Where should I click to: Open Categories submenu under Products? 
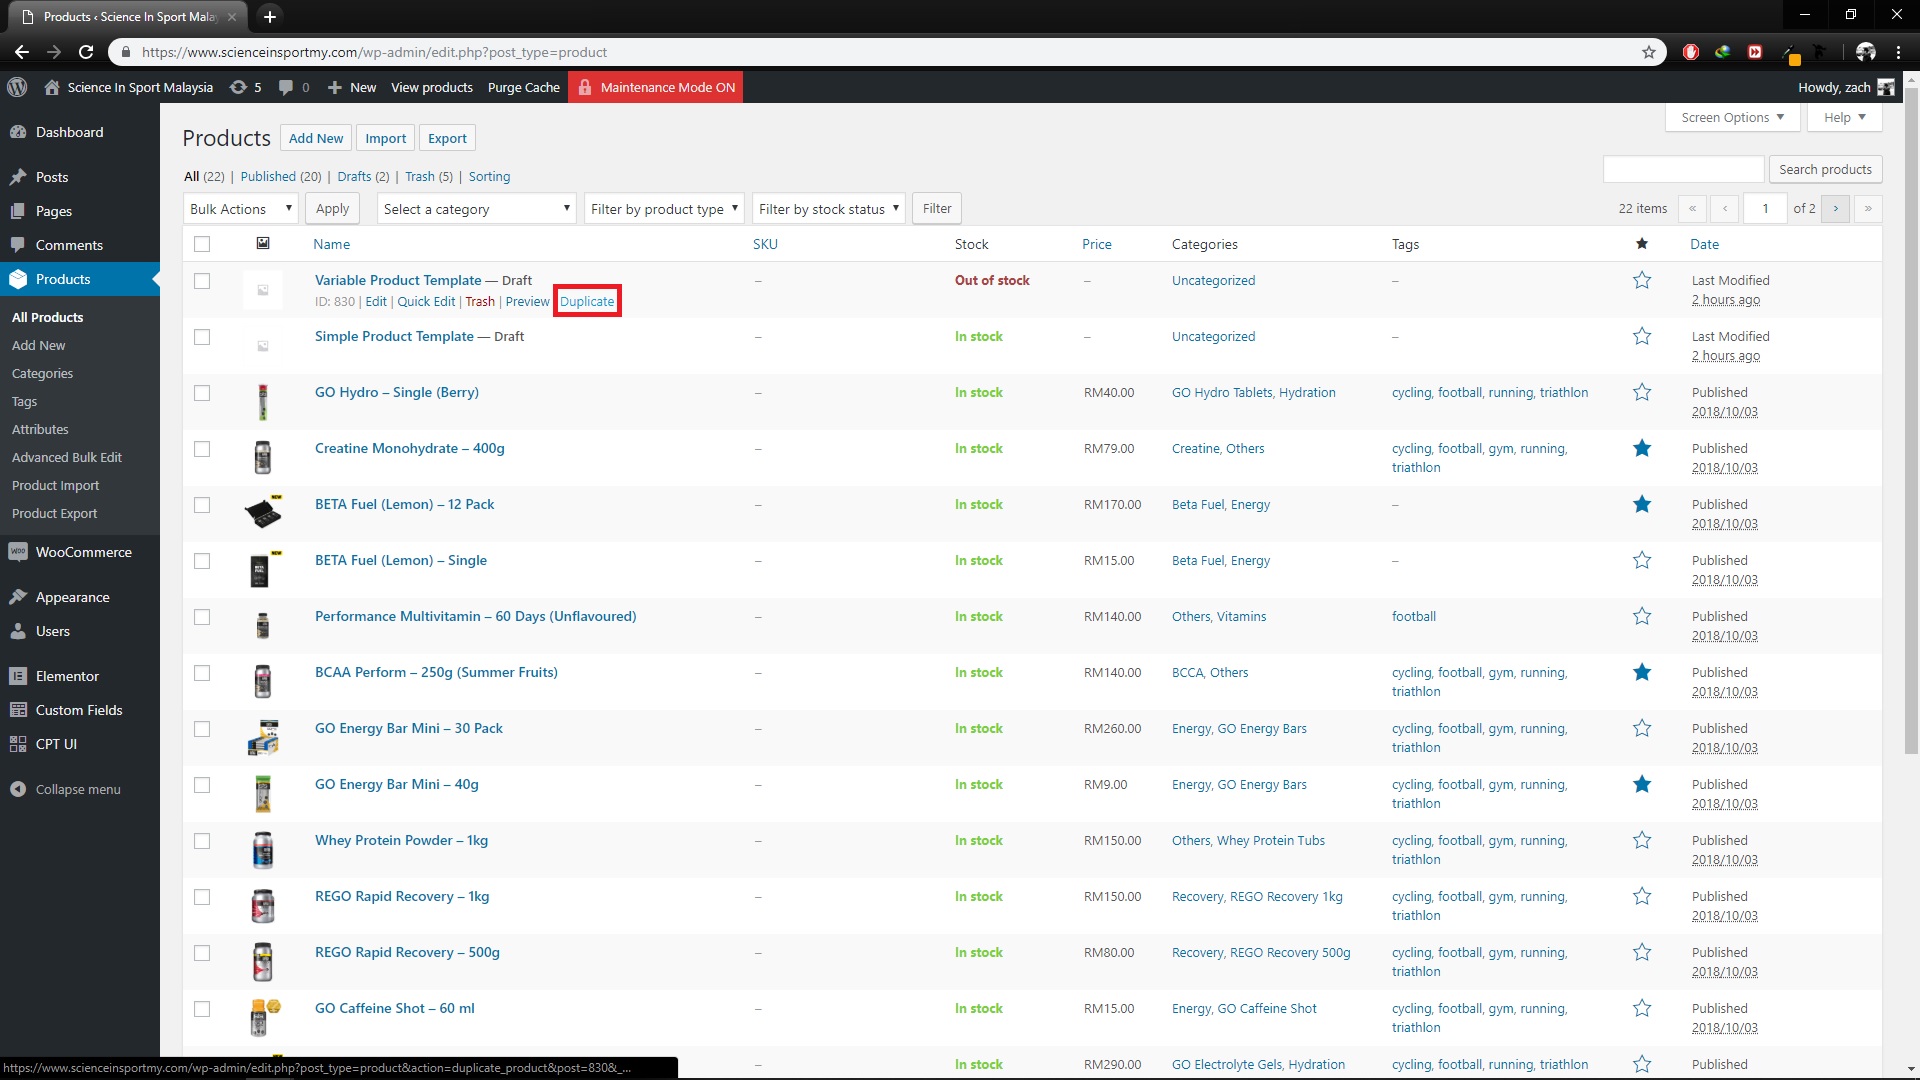pos(42,373)
